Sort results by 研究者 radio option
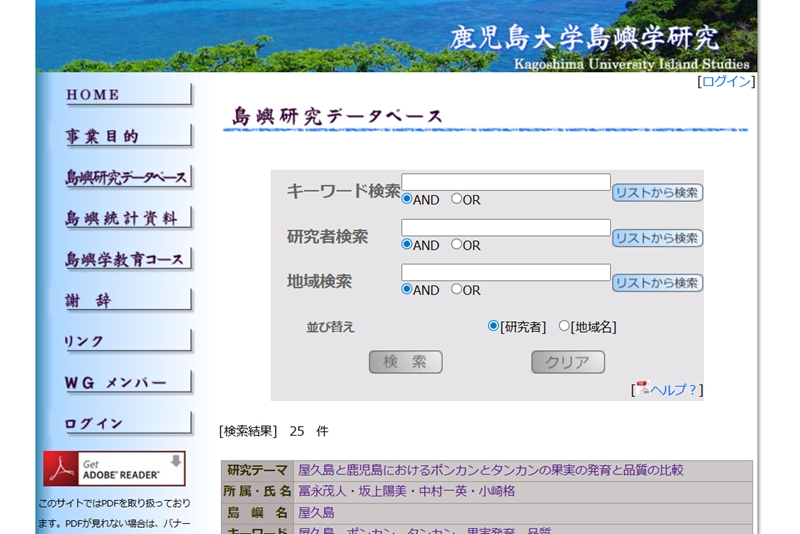This screenshot has height=534, width=800. point(493,326)
